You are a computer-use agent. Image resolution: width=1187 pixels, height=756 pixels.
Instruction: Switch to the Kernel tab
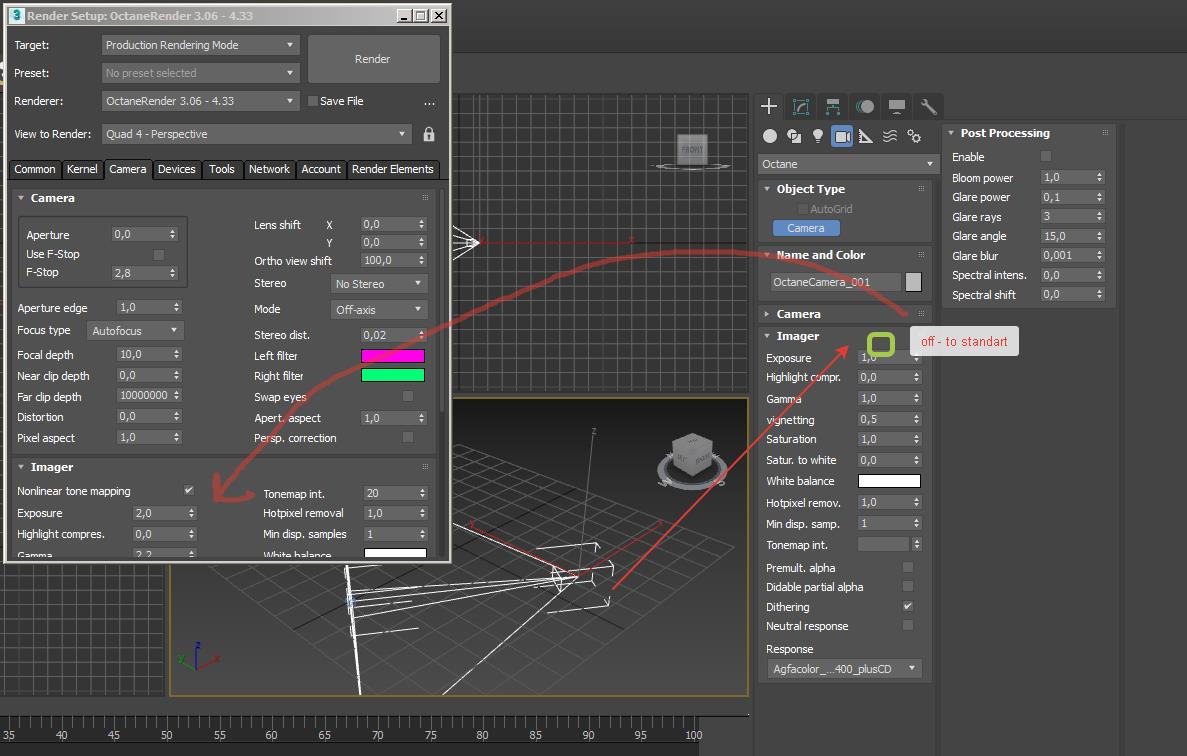(82, 170)
